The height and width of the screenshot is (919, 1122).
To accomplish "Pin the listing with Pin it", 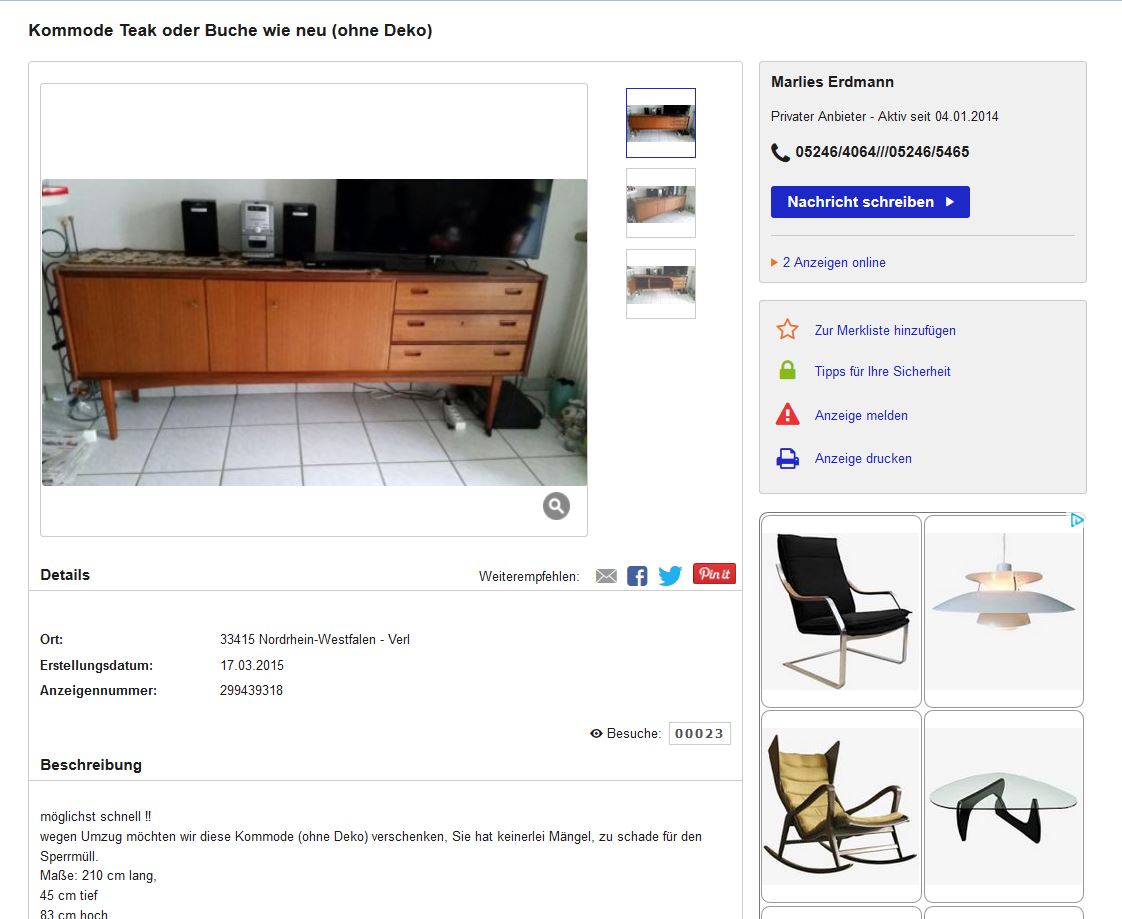I will [714, 573].
